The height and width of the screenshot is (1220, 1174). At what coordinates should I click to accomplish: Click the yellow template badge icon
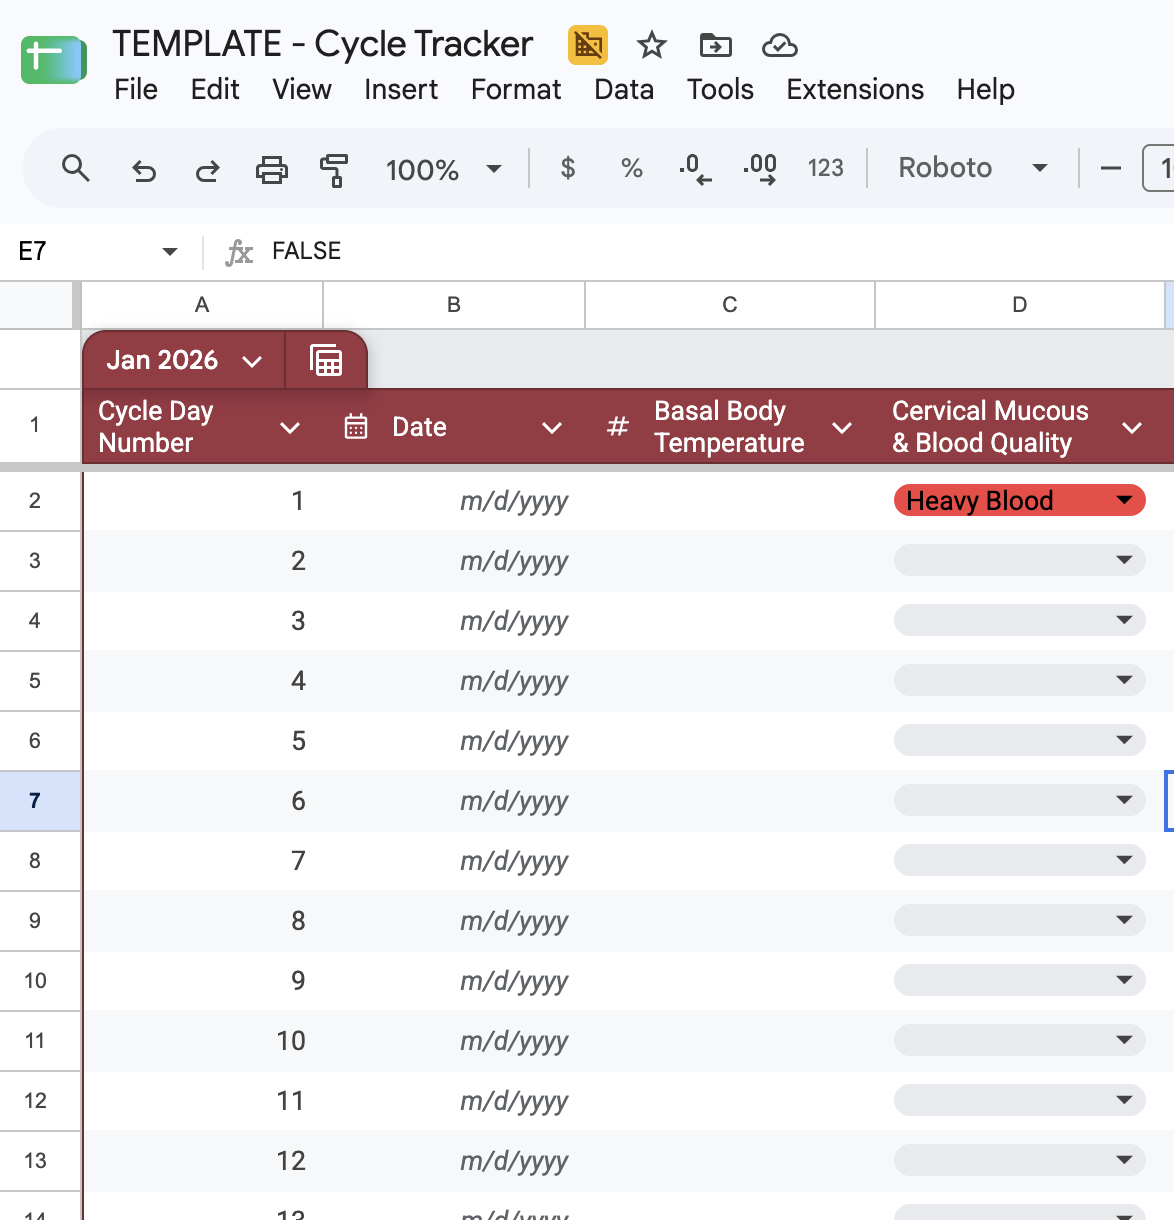[588, 45]
